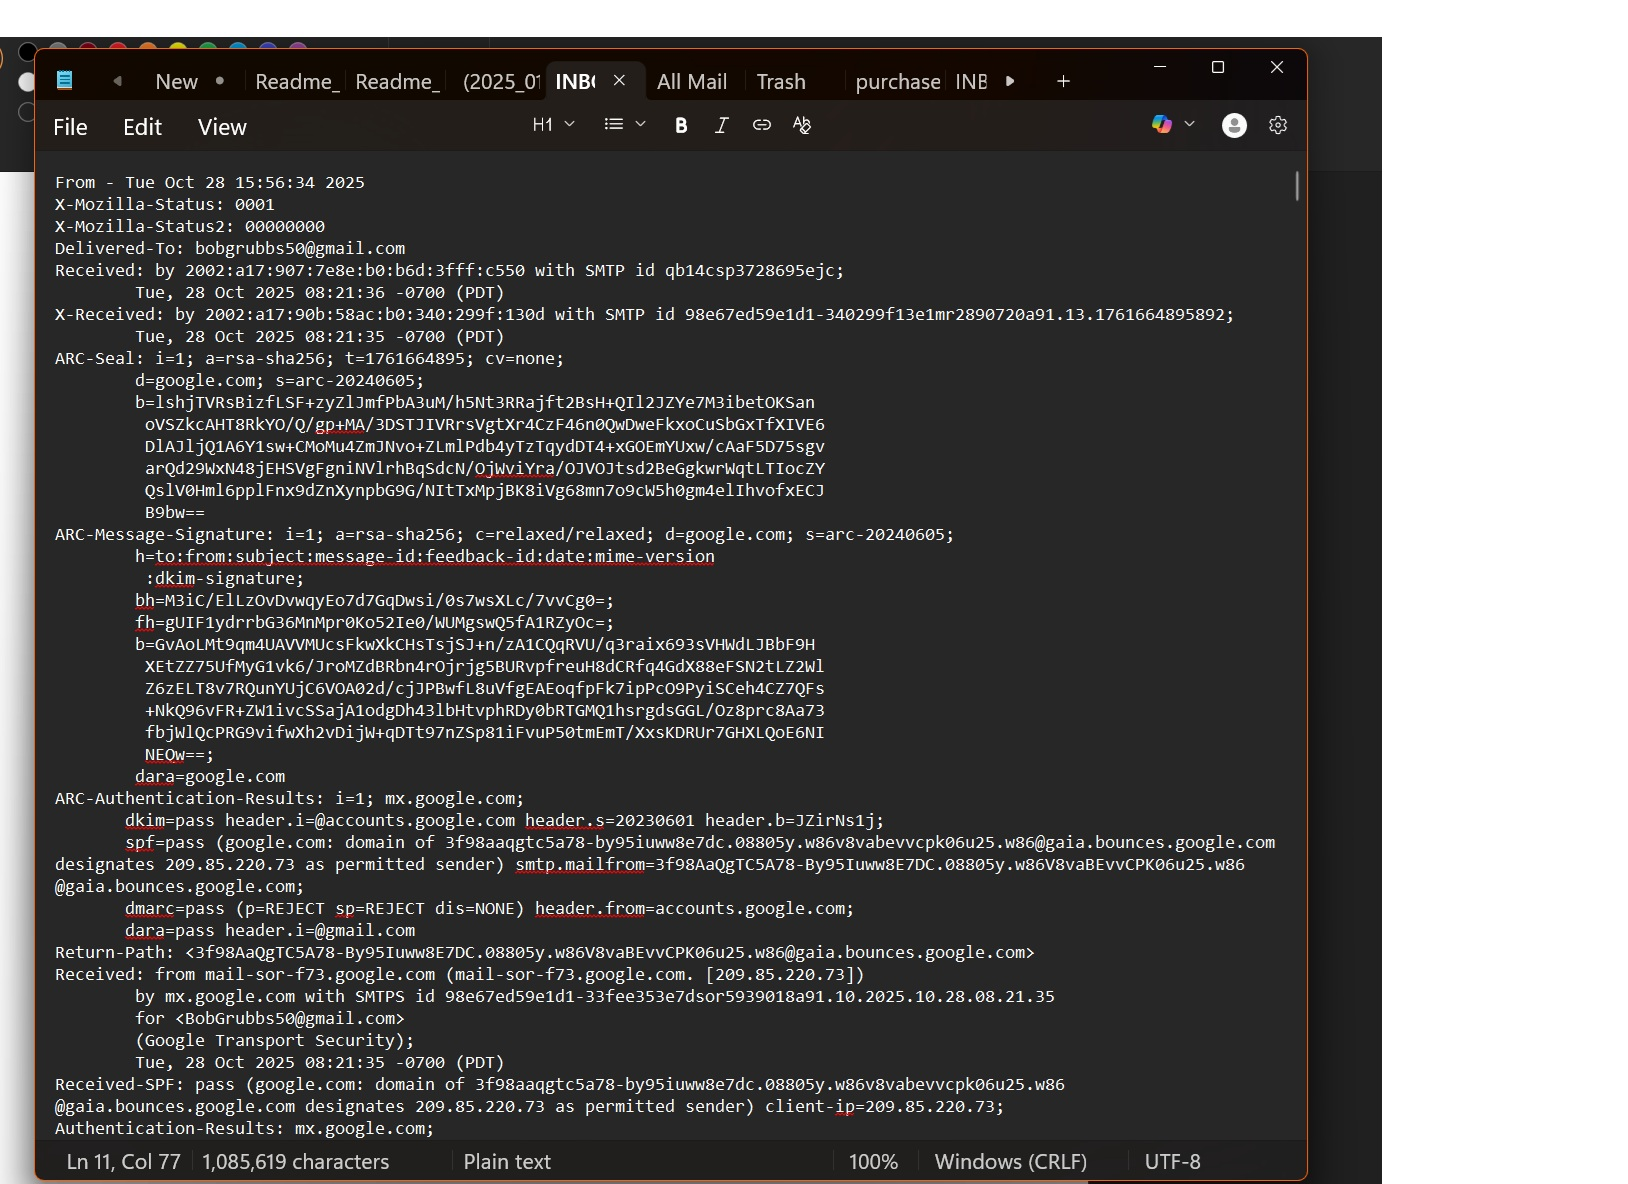1628x1184 pixels.
Task: Toggle bold formatting in toolbar
Action: pos(681,125)
